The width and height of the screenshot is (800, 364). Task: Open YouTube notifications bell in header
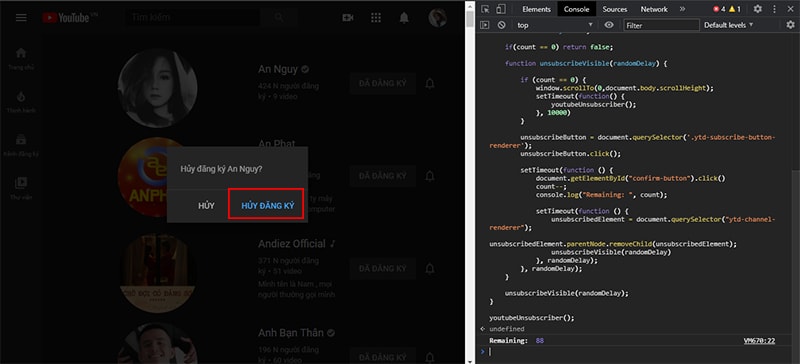404,18
